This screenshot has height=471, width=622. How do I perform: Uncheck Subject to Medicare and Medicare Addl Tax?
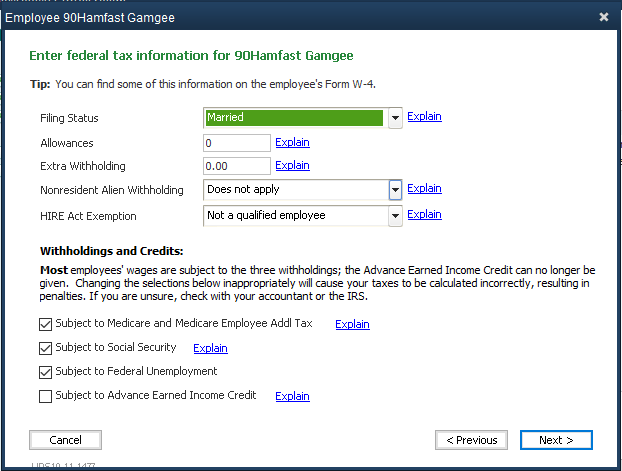46,324
